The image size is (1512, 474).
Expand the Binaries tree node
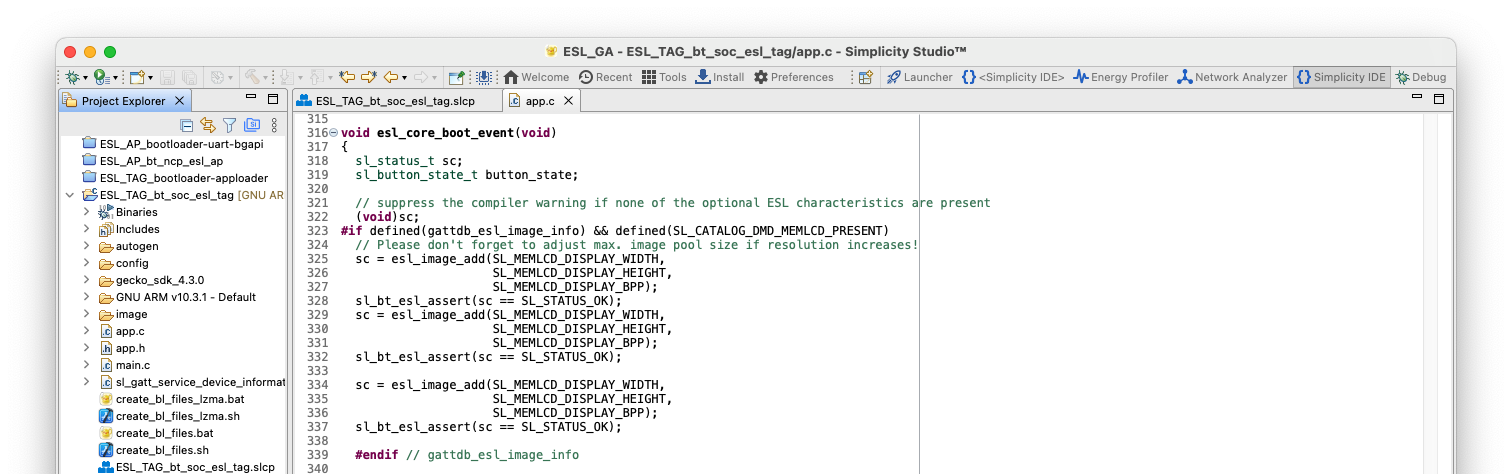(86, 212)
